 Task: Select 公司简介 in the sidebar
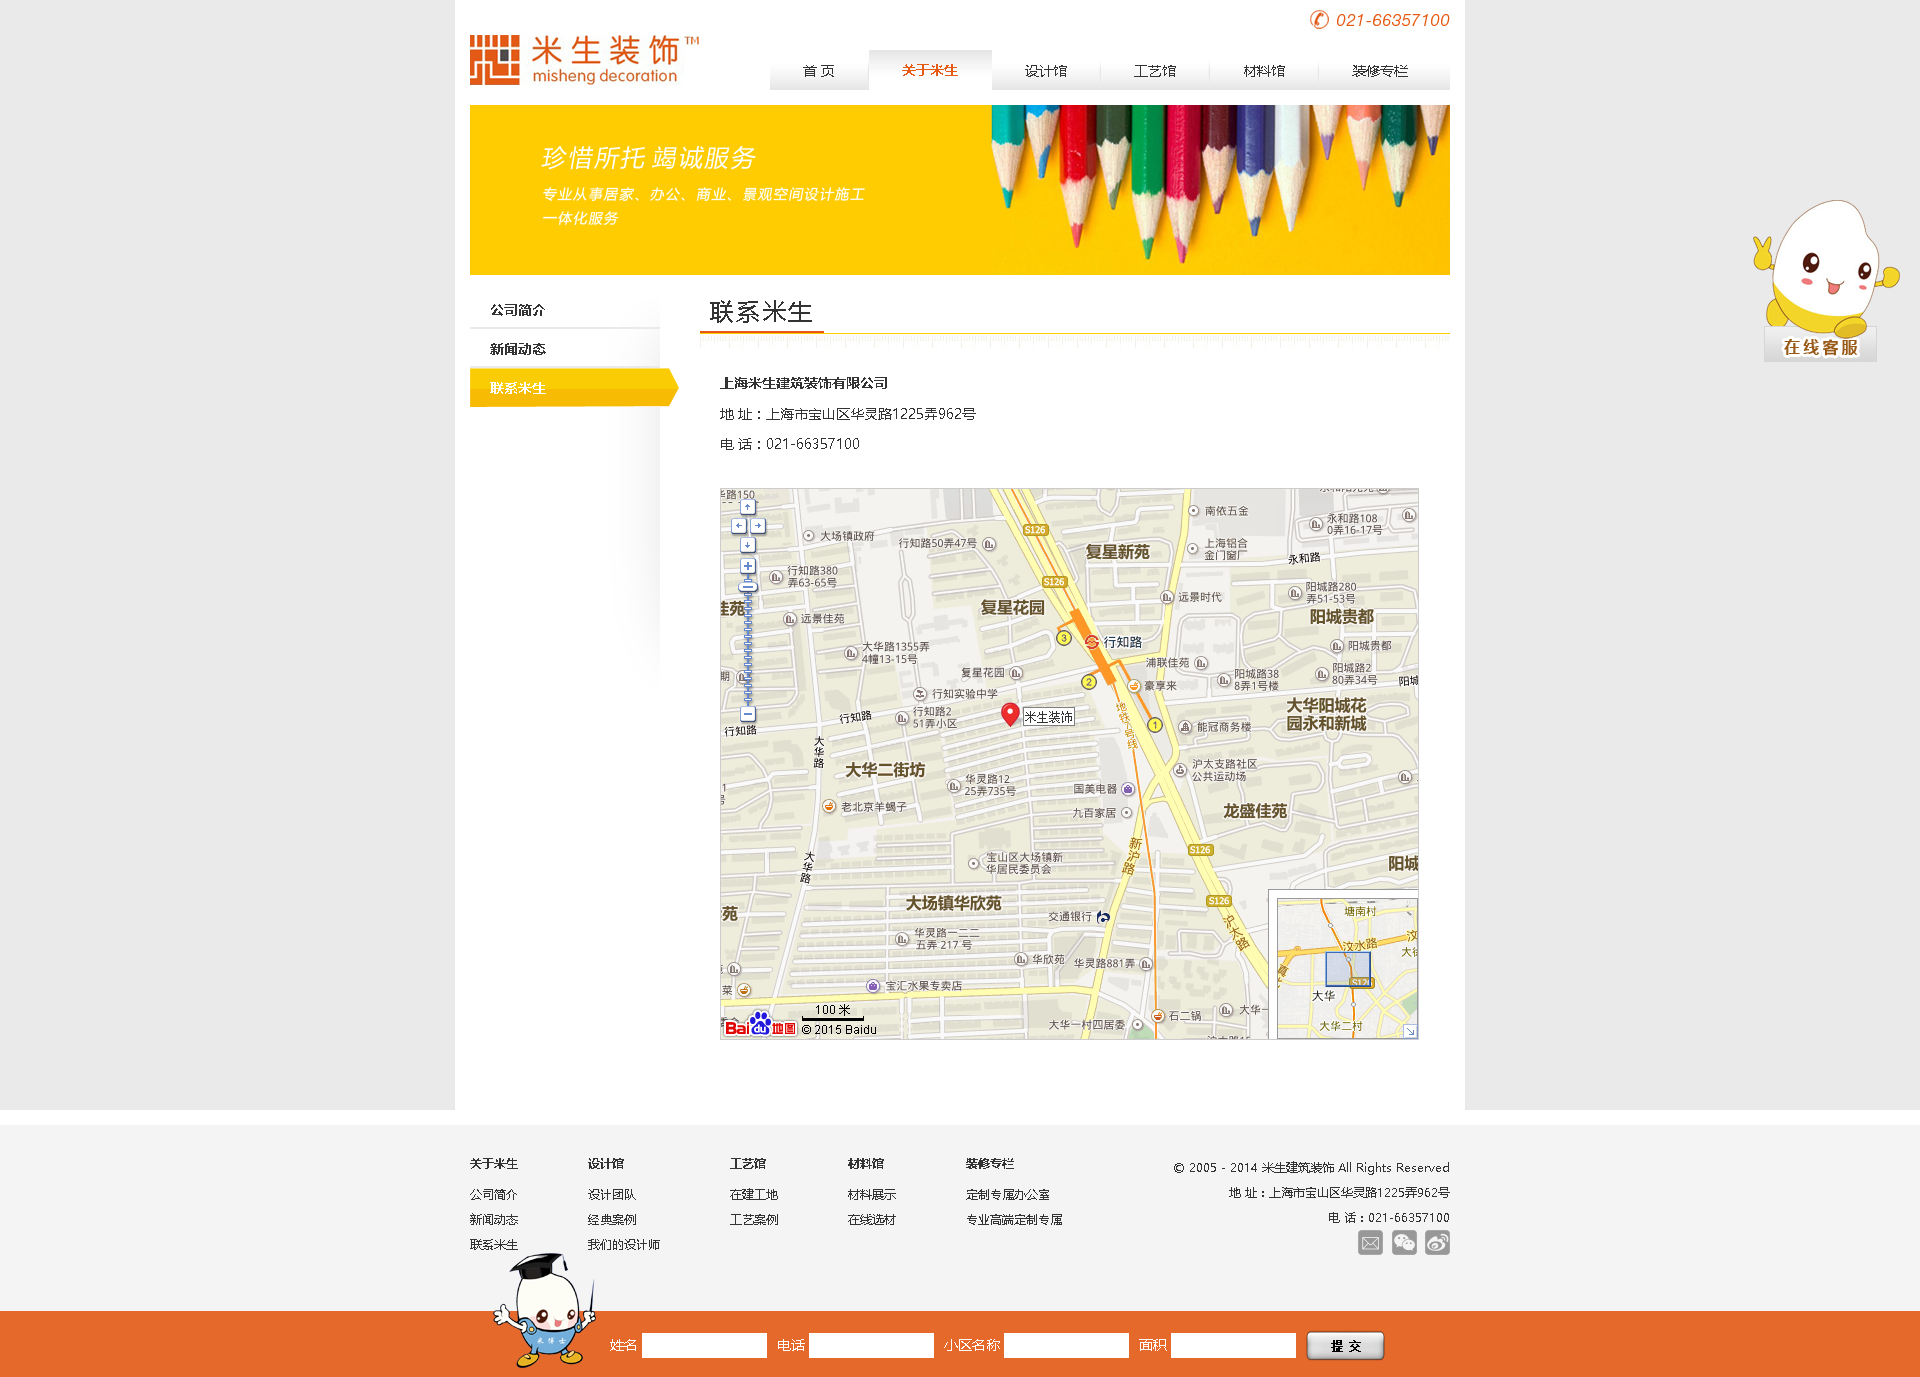tap(517, 310)
